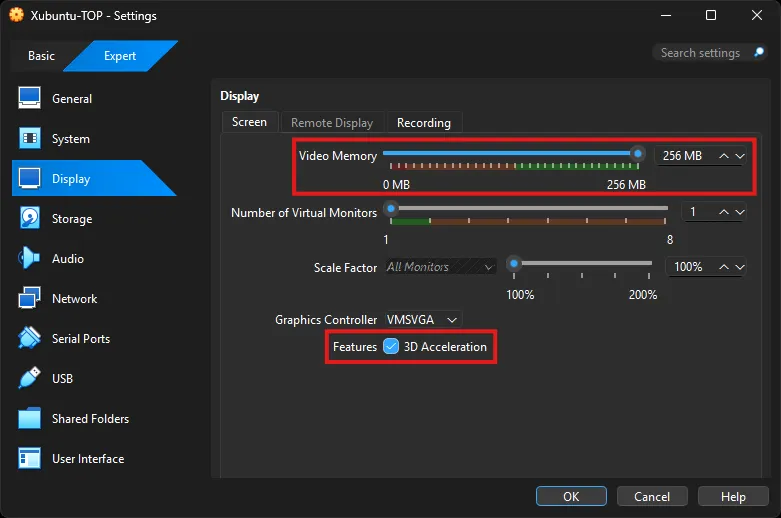Screen dimensions: 781x518
Task: Click the Video Memory slider handle
Action: click(x=638, y=153)
